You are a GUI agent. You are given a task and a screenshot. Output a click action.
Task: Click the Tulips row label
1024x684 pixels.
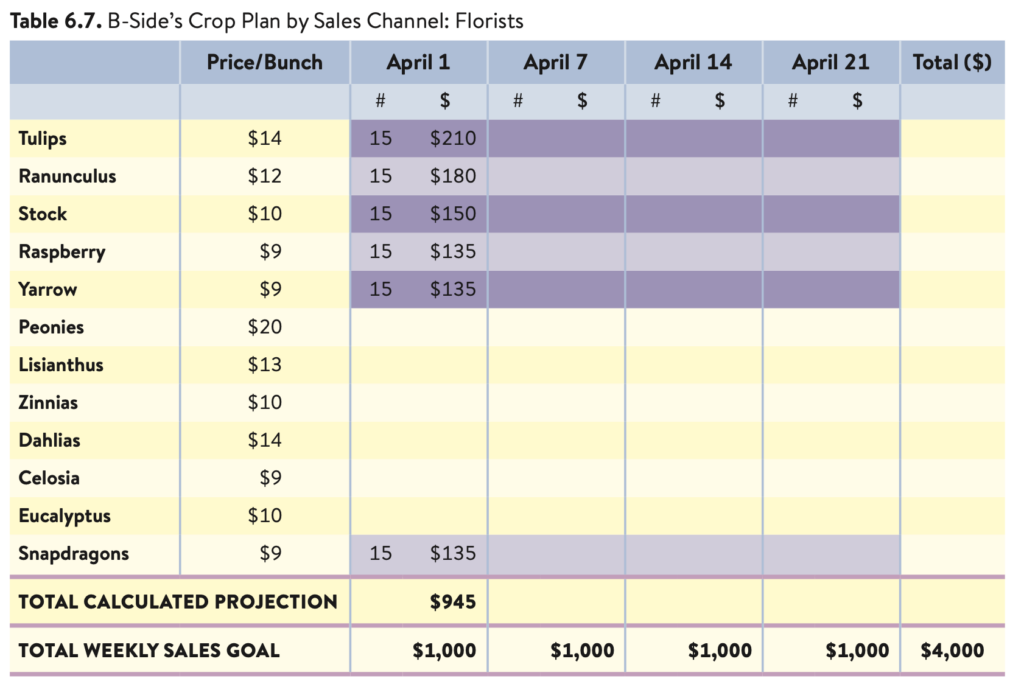click(42, 138)
